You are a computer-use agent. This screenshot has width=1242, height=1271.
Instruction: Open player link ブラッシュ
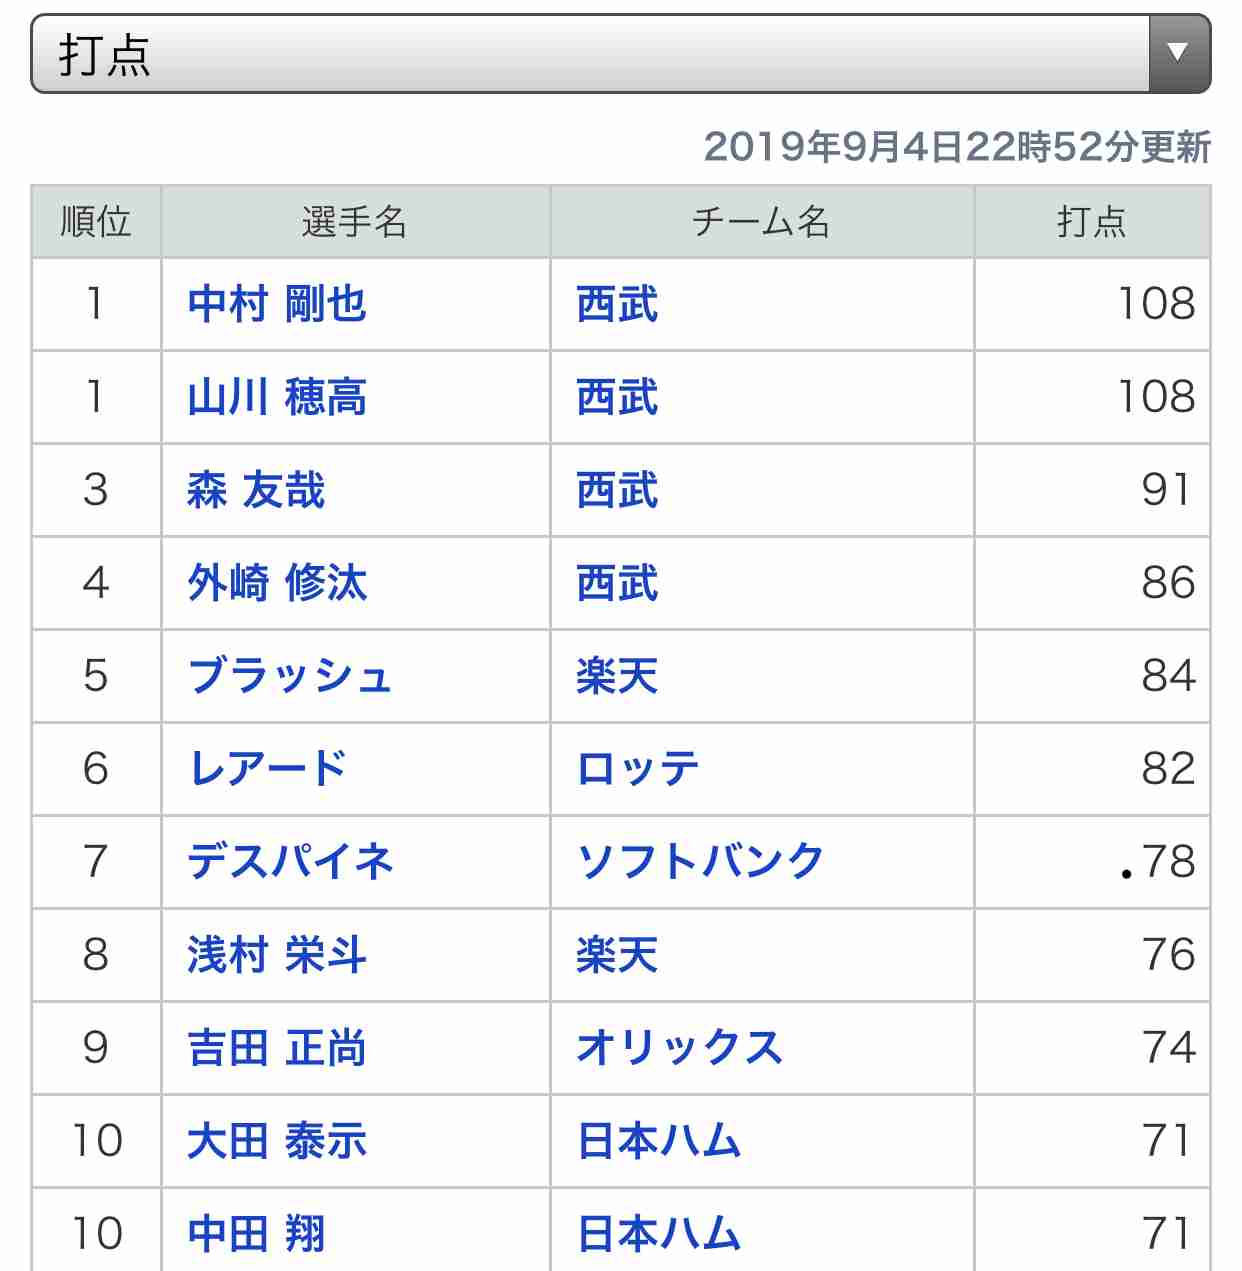click(x=289, y=676)
